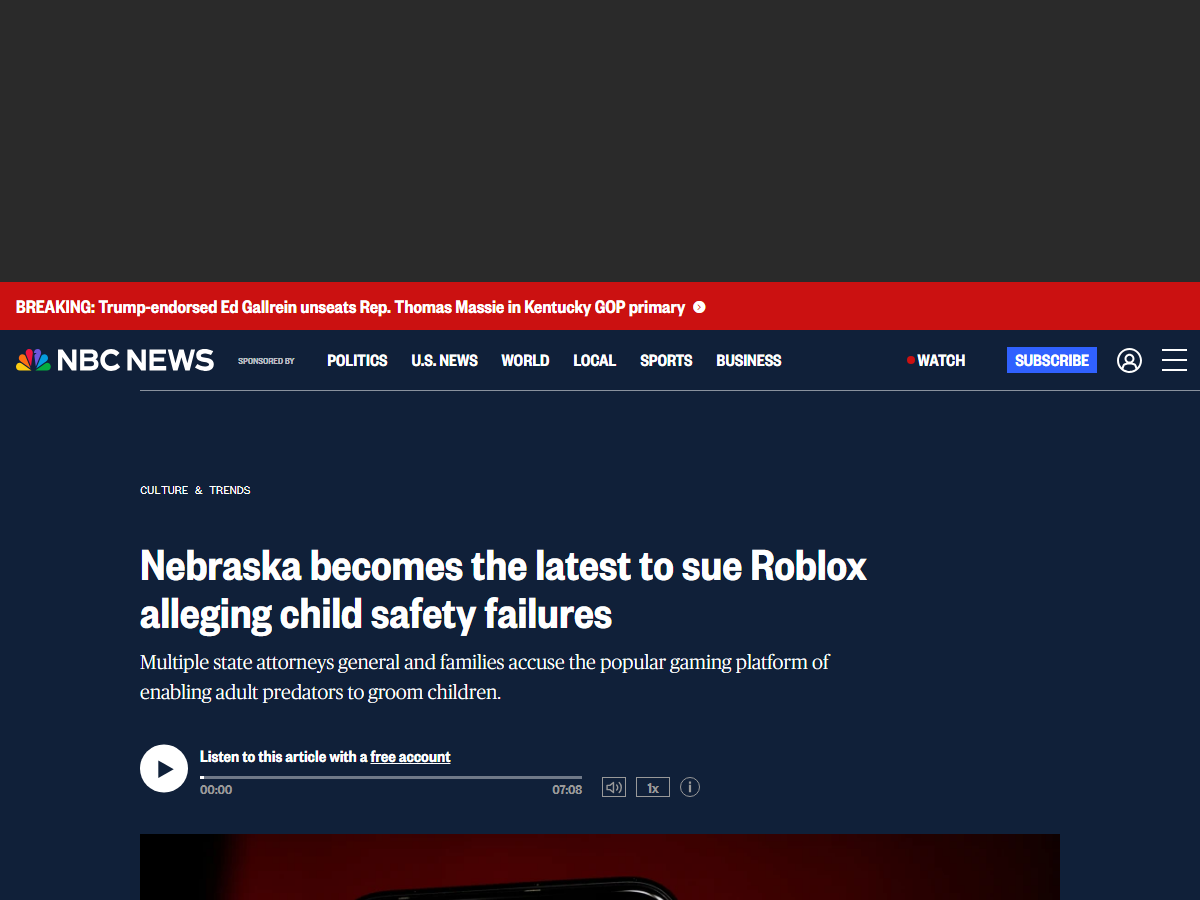Play the article audio

(164, 769)
